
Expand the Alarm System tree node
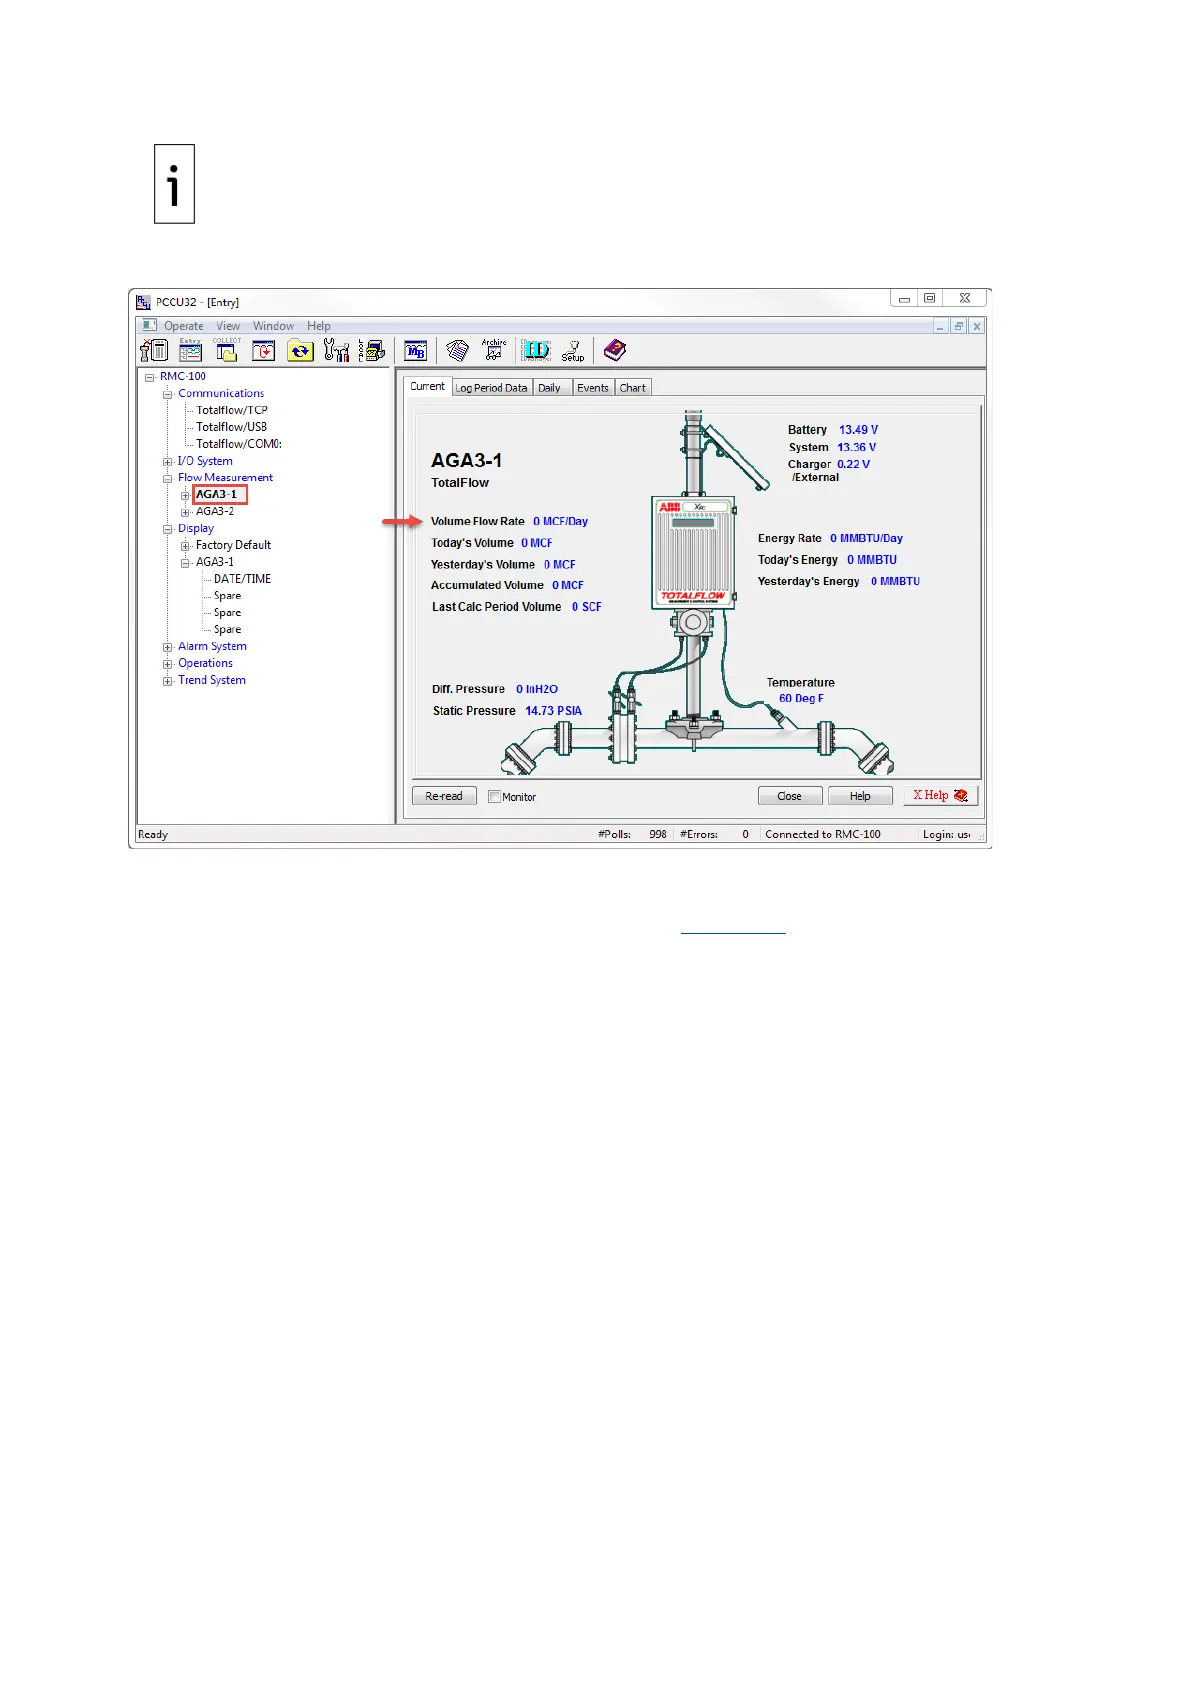tap(168, 647)
